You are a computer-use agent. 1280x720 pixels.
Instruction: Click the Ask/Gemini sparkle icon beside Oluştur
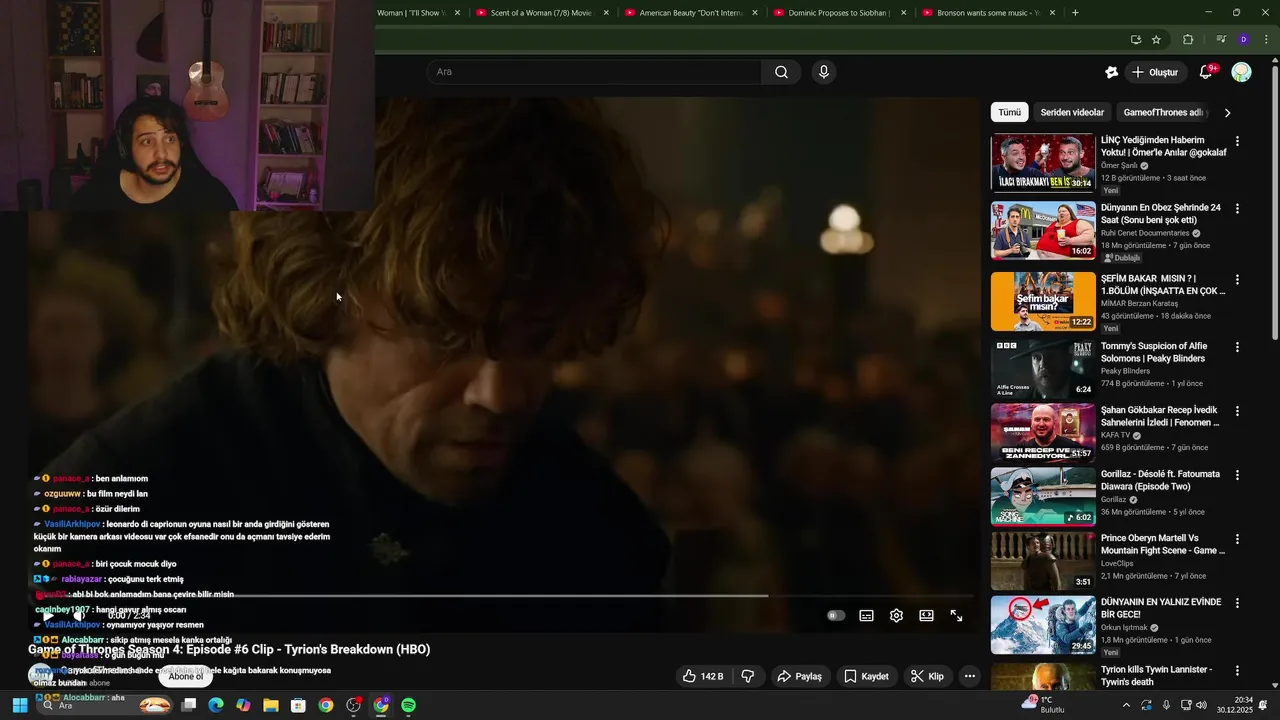coord(1111,72)
